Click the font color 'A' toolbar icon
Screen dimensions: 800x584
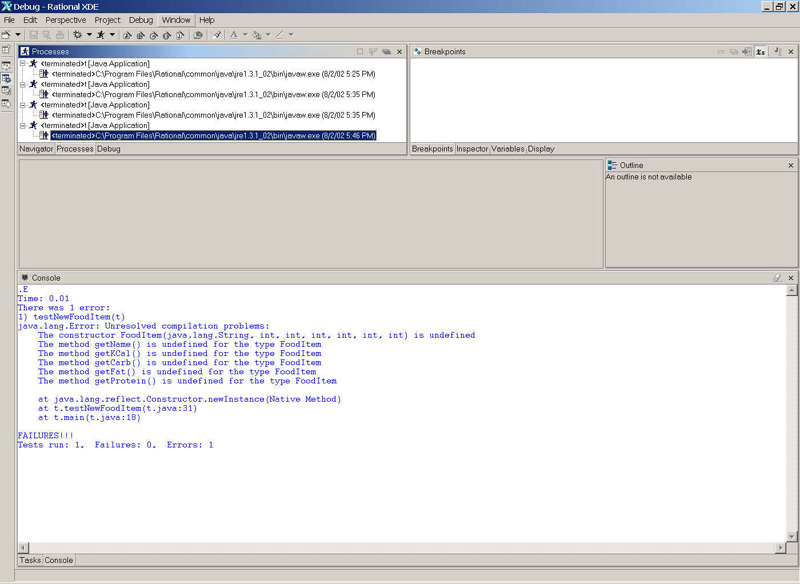(234, 35)
